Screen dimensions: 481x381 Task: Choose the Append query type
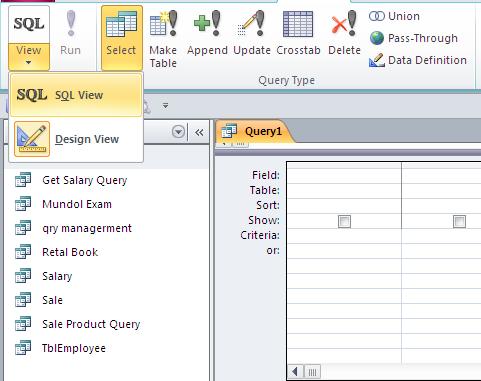tap(207, 33)
